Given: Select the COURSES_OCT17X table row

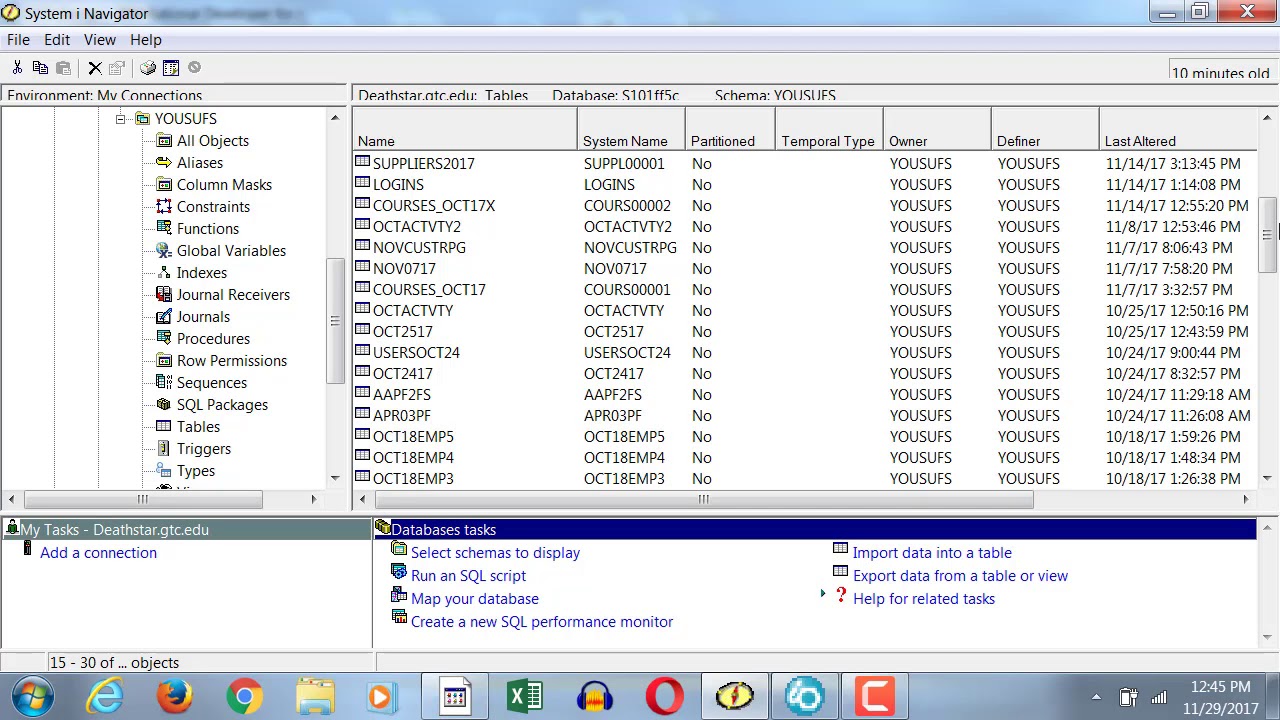Looking at the screenshot, I should pos(805,206).
